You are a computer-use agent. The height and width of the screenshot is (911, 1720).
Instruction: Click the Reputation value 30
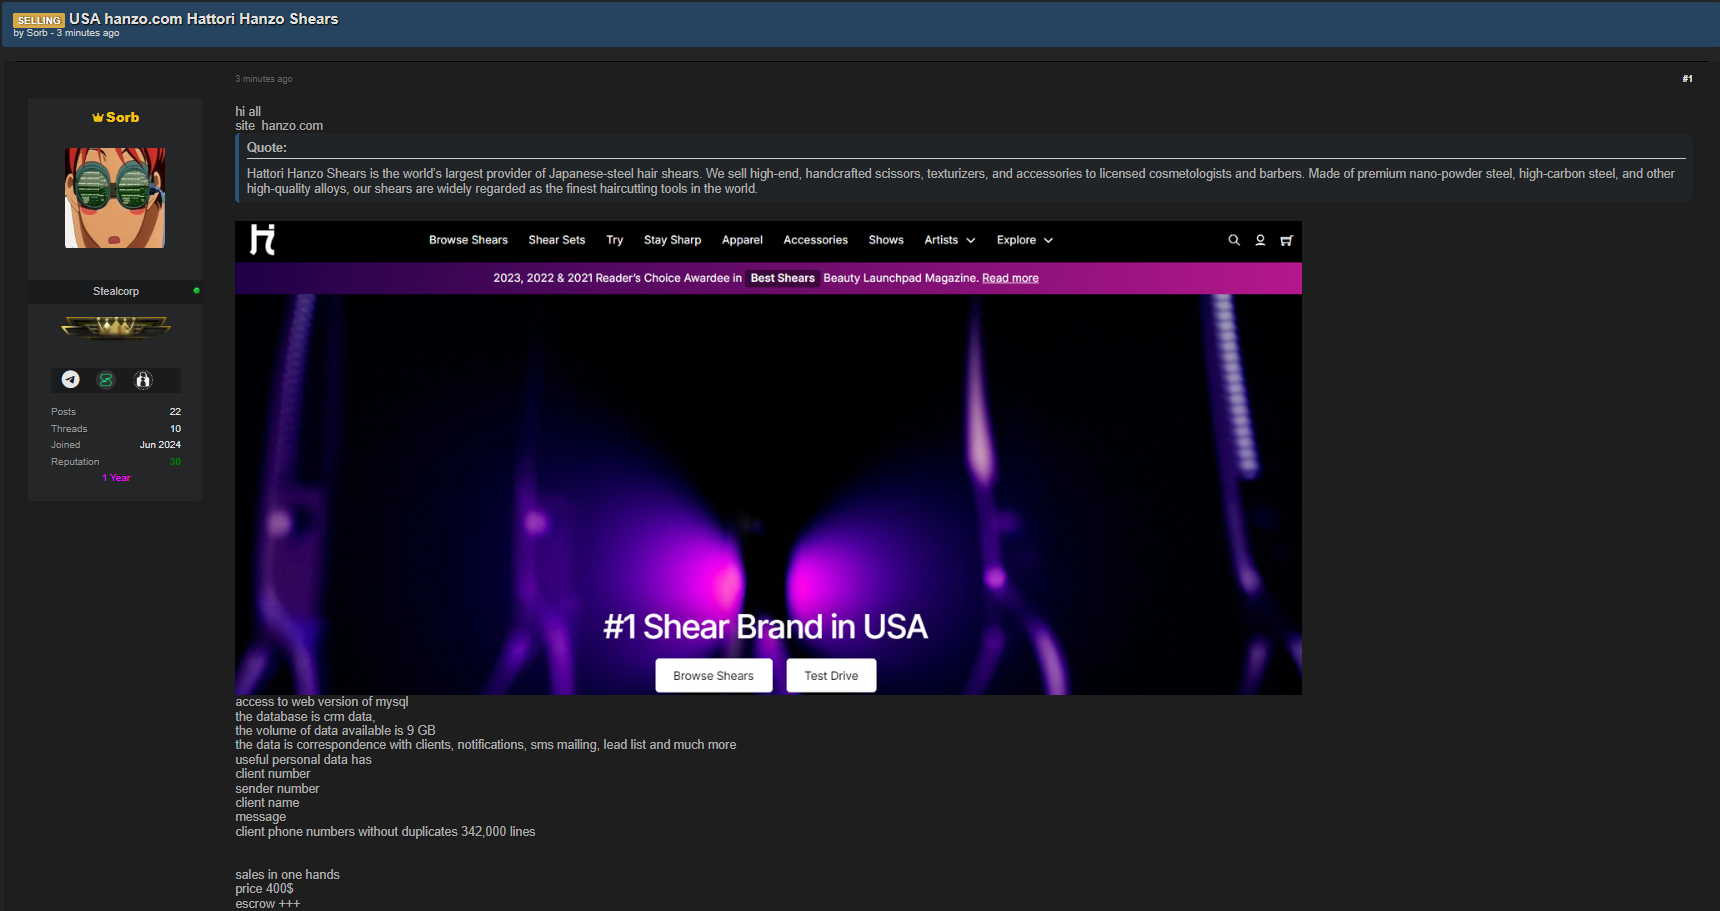coord(175,462)
